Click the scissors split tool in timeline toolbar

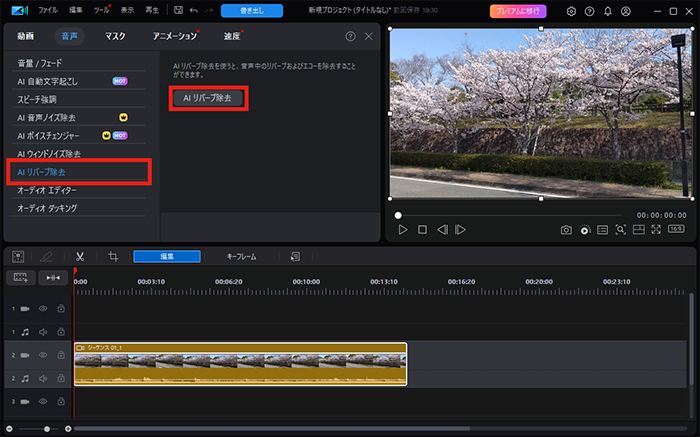79,257
